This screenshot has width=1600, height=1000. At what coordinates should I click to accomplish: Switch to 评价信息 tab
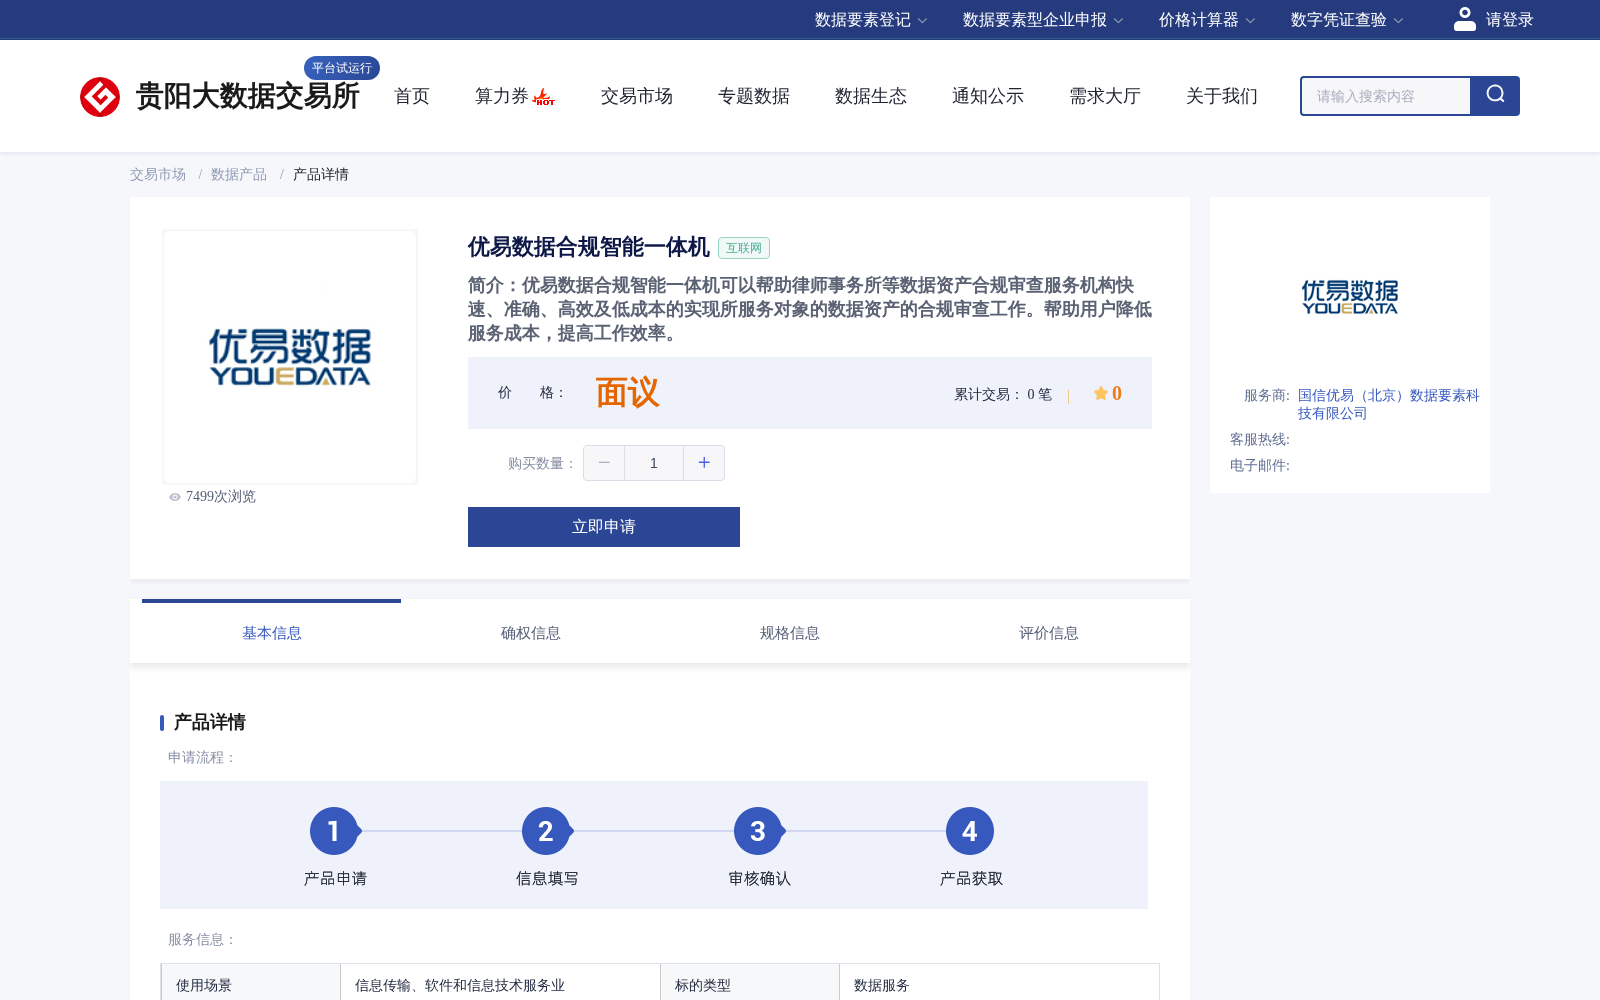1049,633
